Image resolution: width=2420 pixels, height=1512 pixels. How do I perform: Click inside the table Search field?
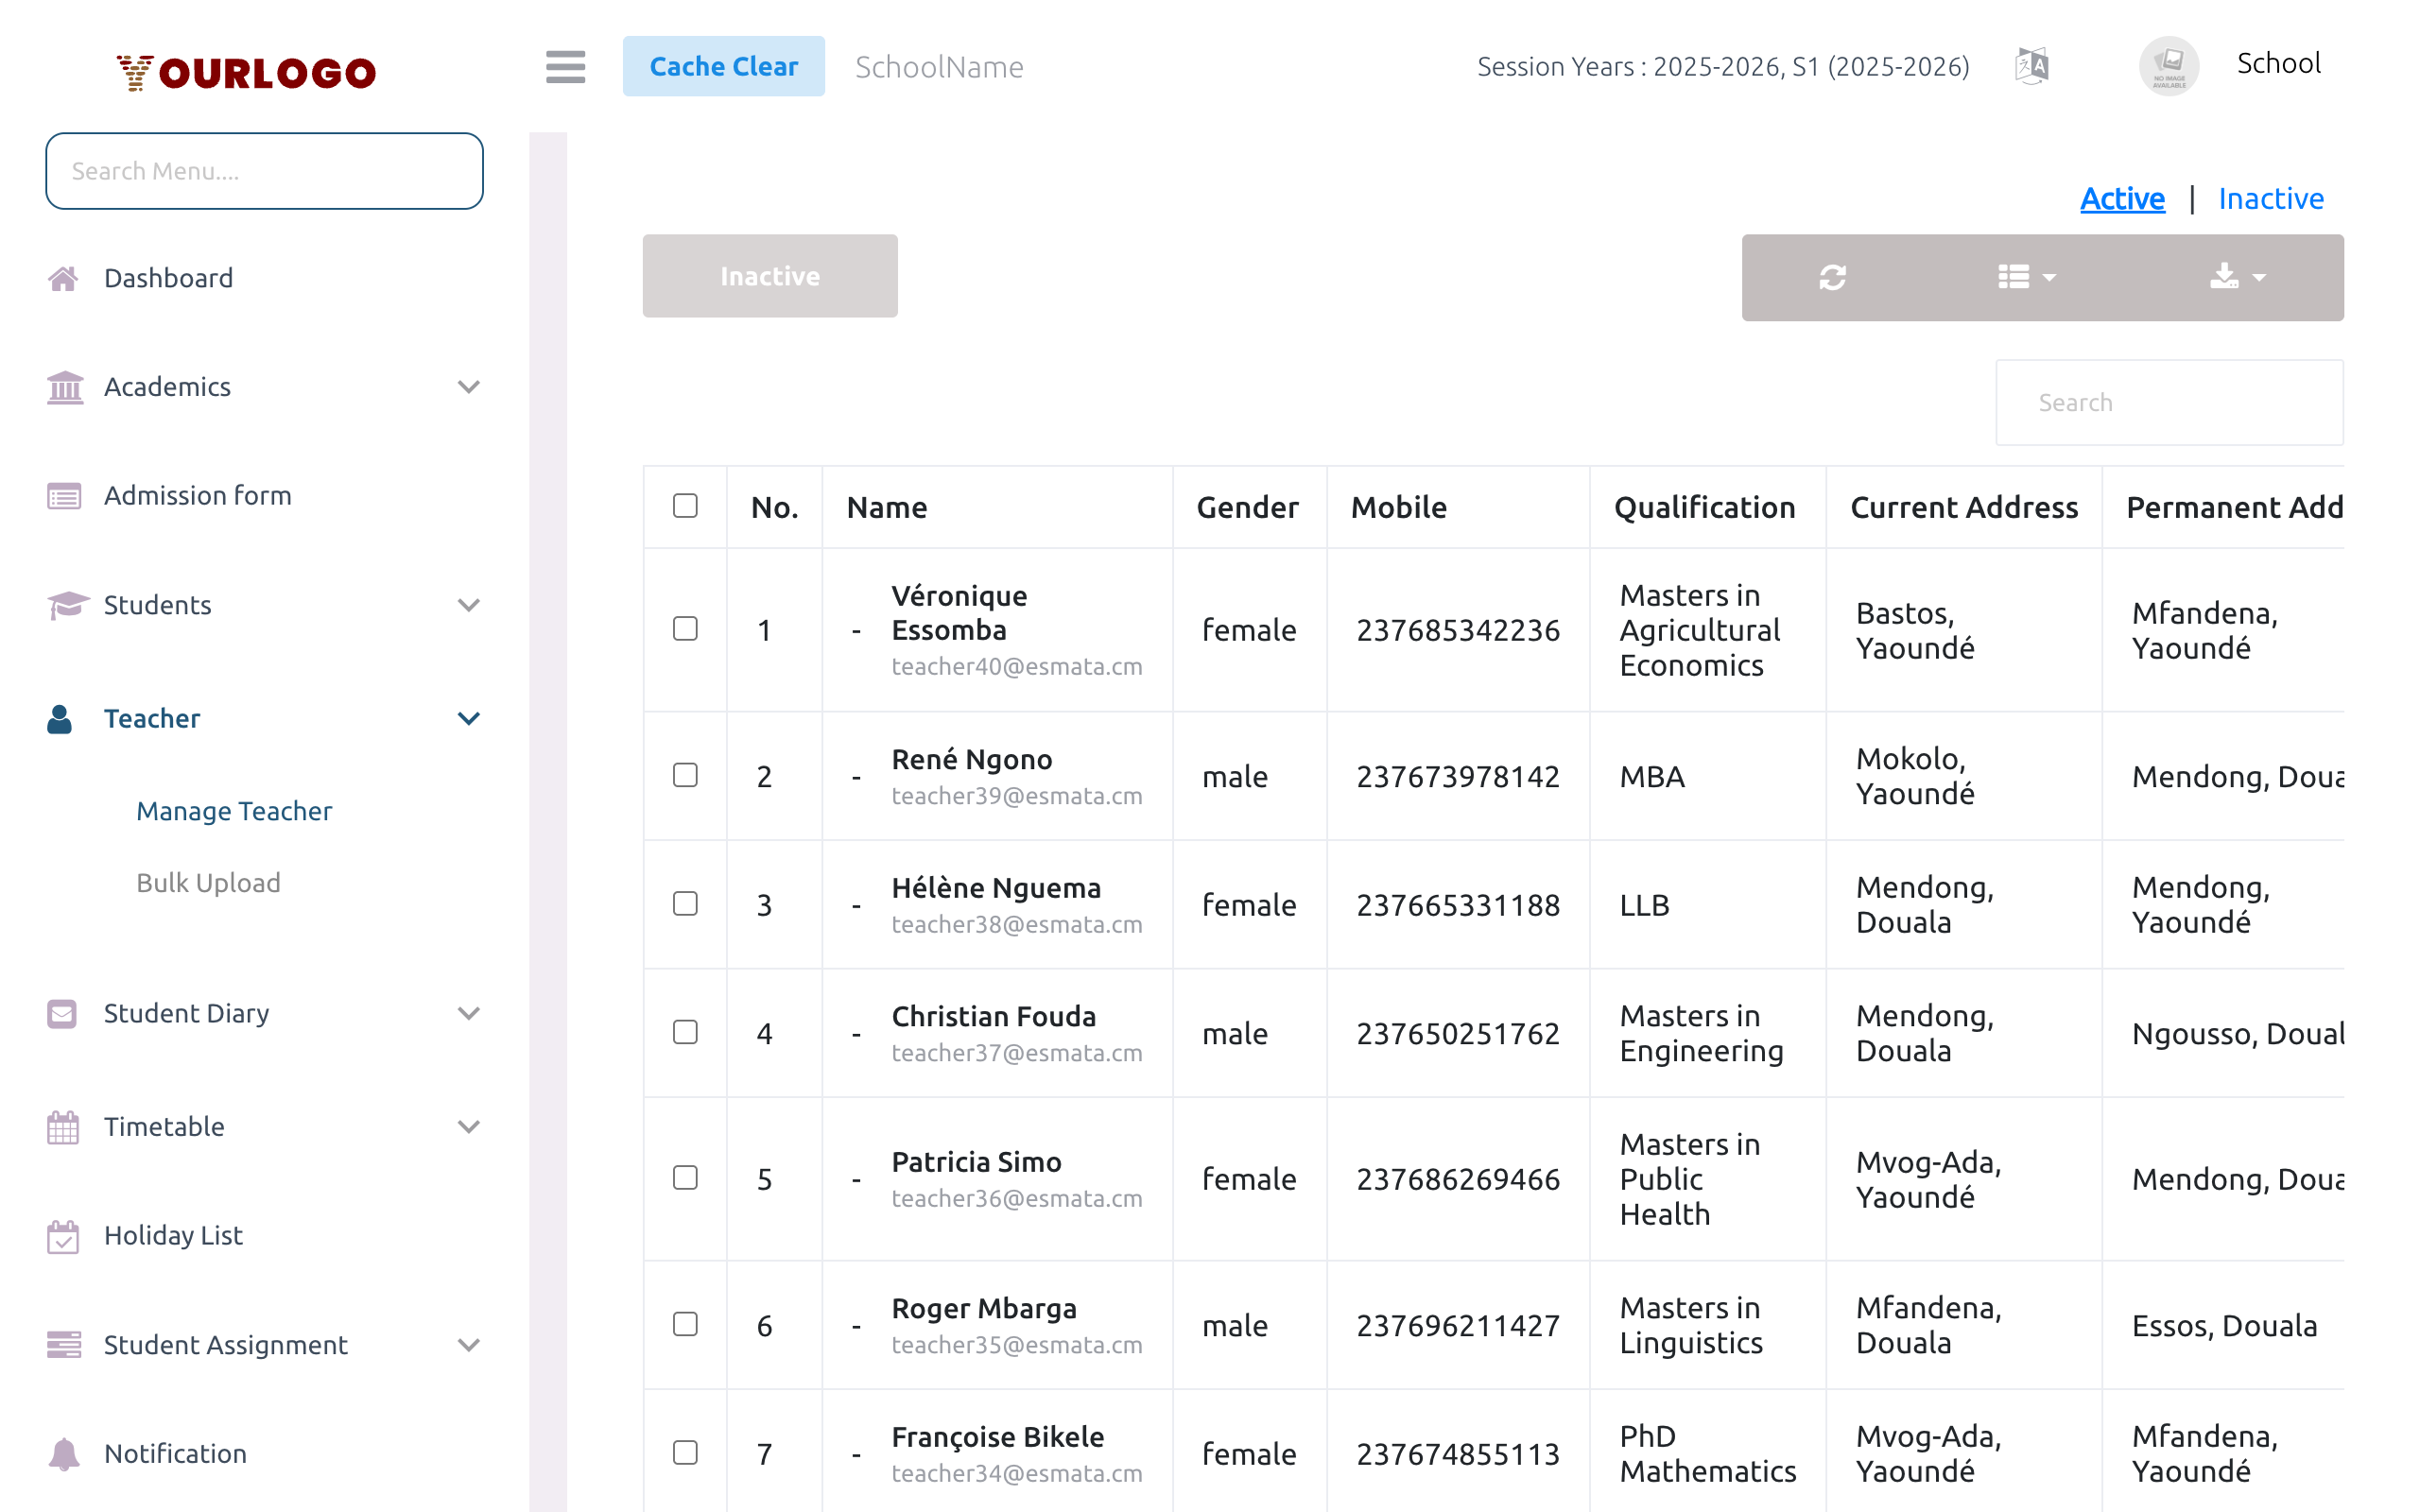2168,402
